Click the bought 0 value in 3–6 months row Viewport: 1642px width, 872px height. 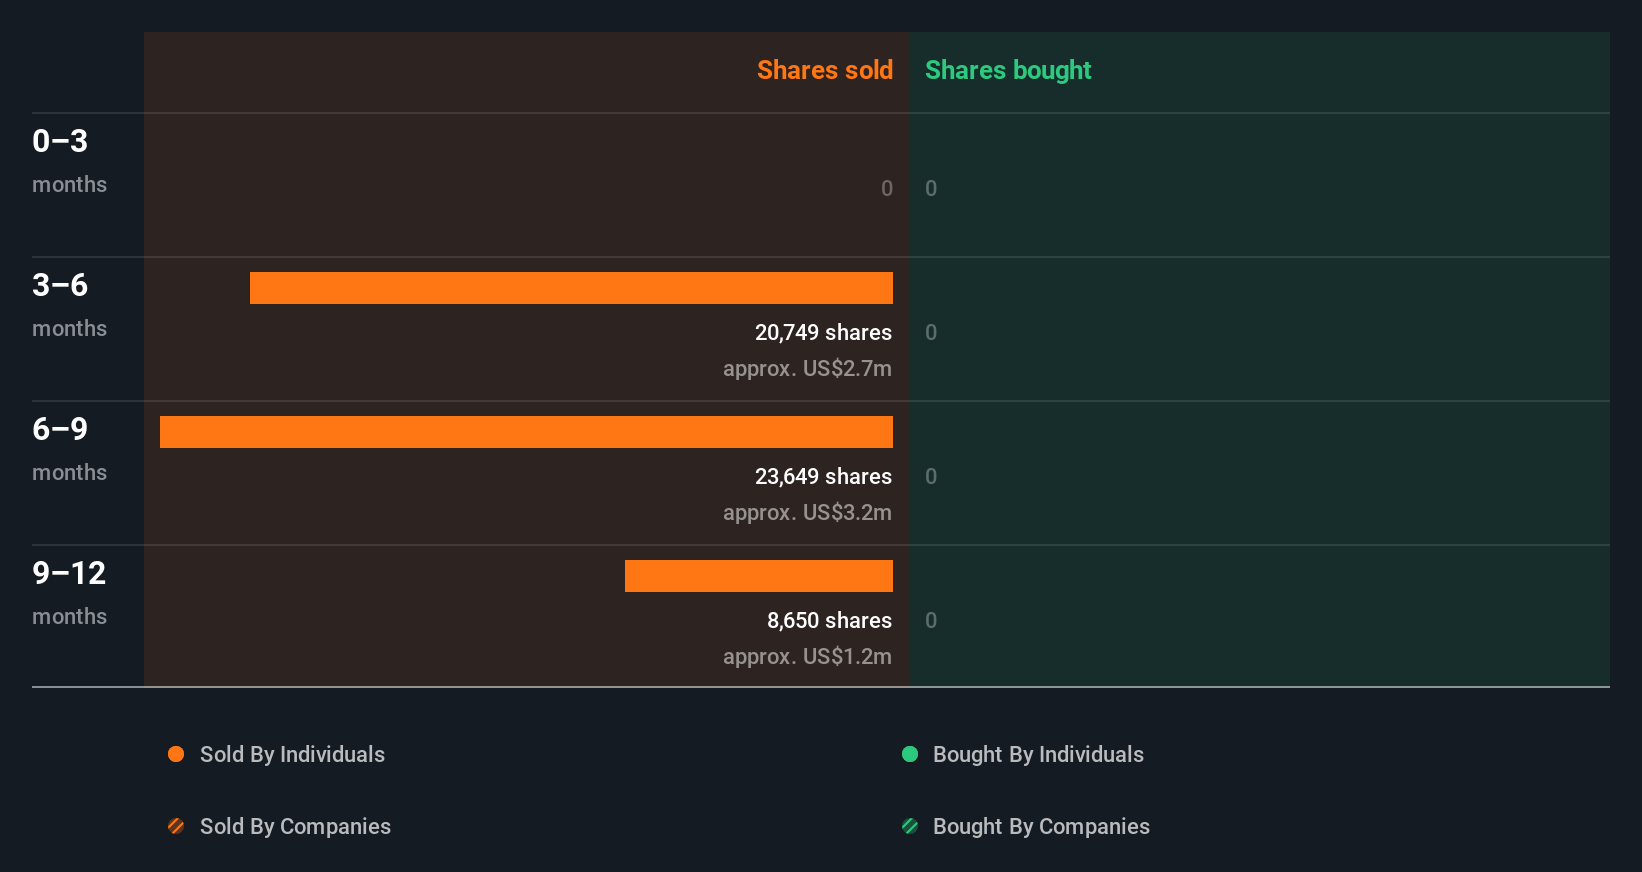pyautogui.click(x=931, y=332)
